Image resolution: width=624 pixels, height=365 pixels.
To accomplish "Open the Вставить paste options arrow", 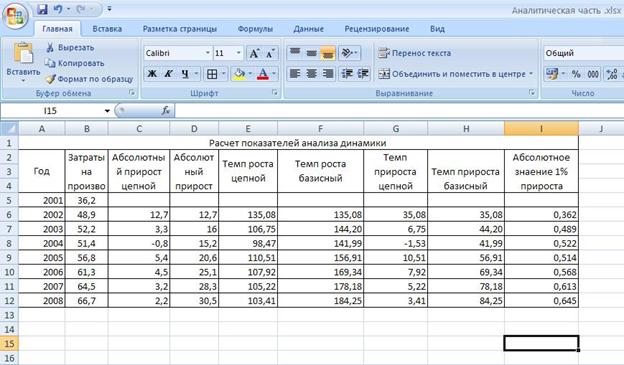I will [23, 80].
